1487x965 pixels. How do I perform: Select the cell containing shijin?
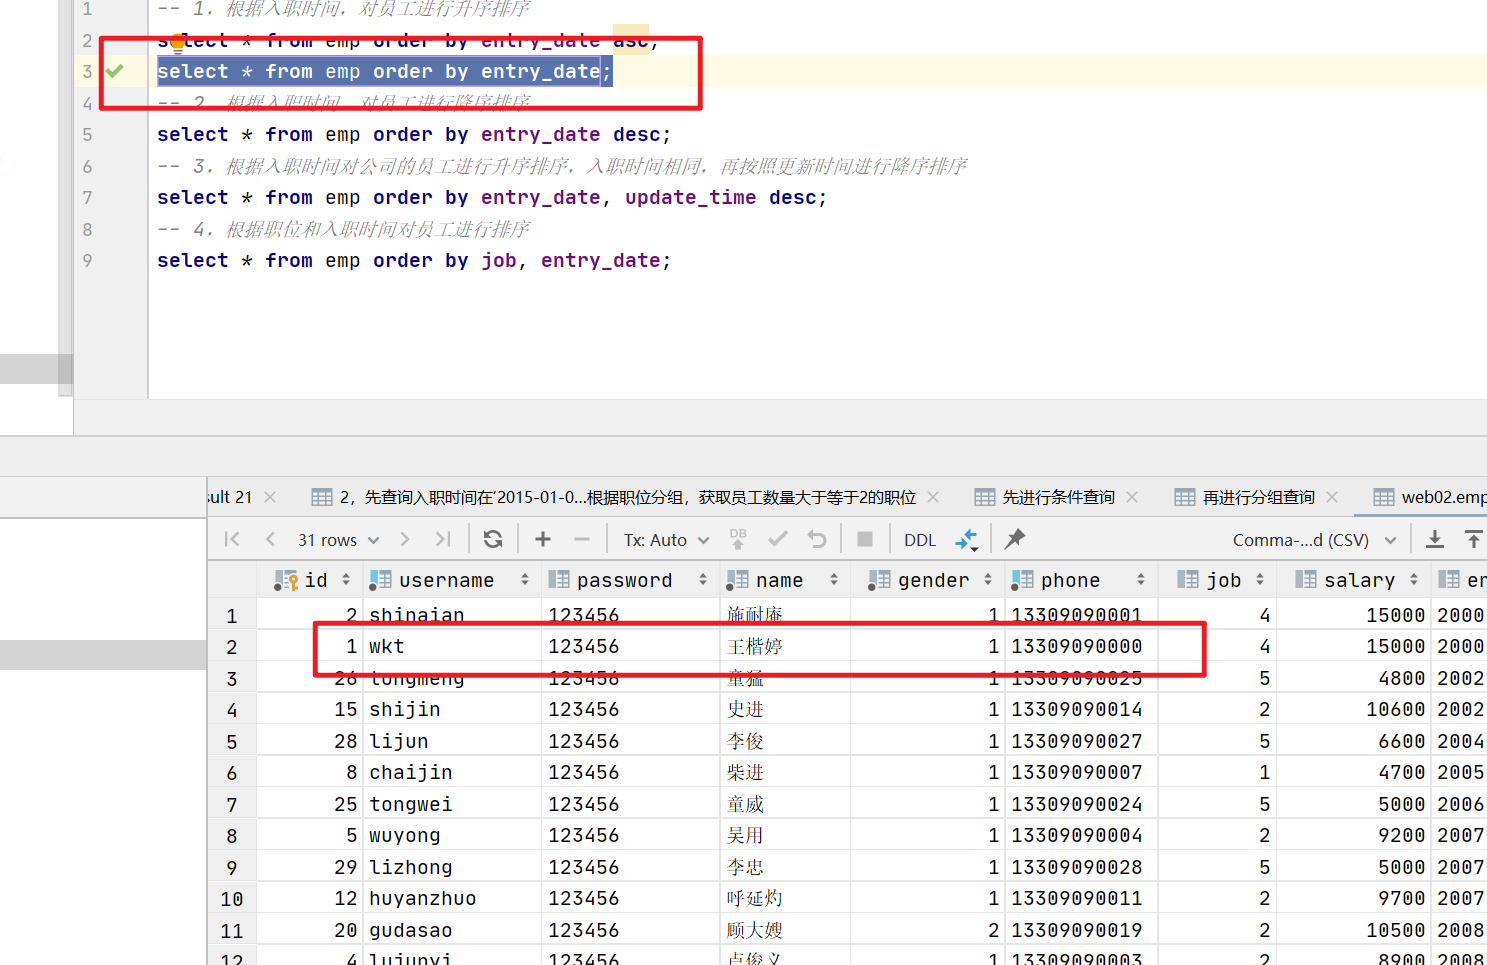(405, 710)
